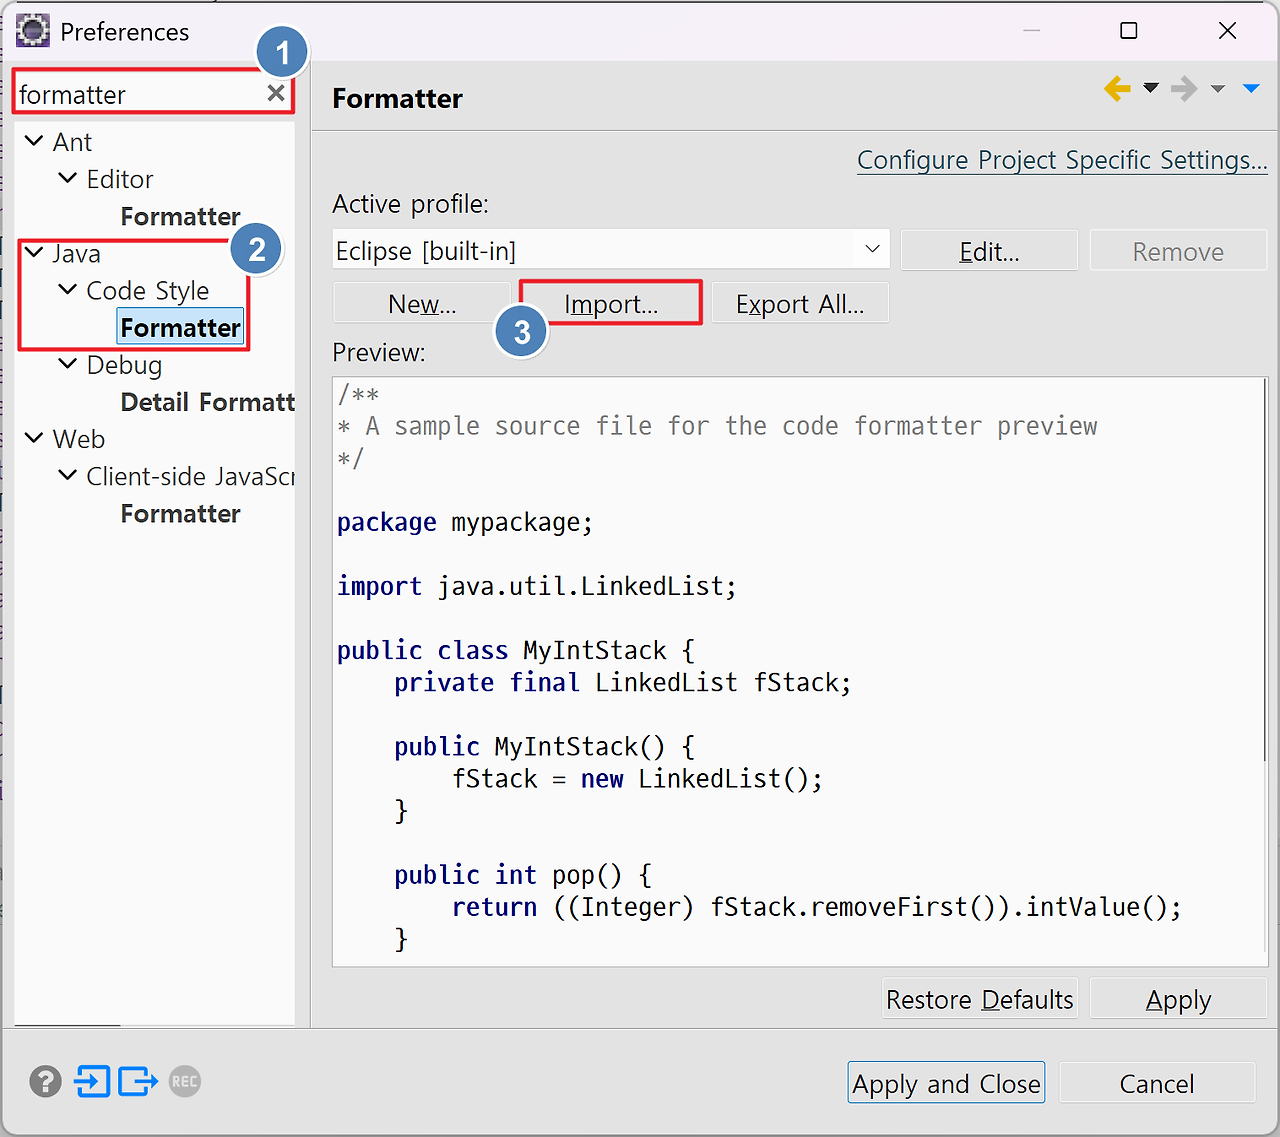1280x1137 pixels.
Task: Click the REC preference recorder icon
Action: pos(184,1081)
